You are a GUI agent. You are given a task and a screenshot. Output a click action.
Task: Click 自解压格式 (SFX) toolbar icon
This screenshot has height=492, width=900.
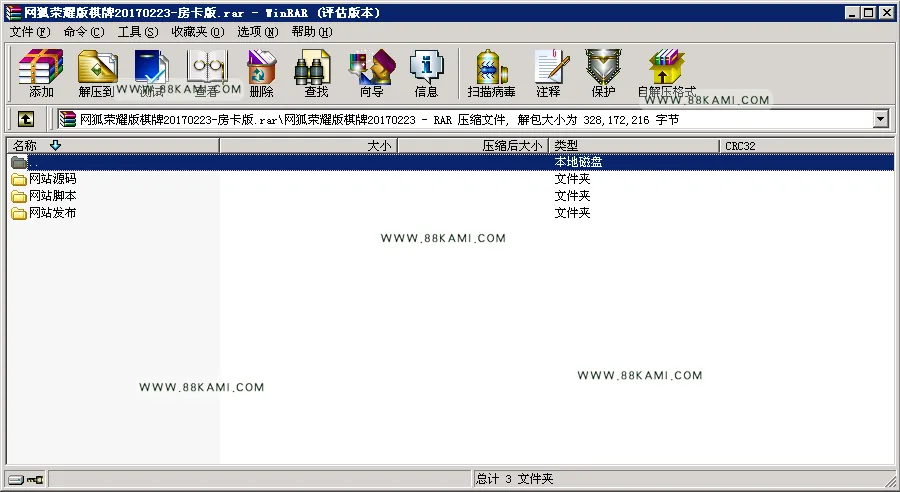[x=666, y=73]
